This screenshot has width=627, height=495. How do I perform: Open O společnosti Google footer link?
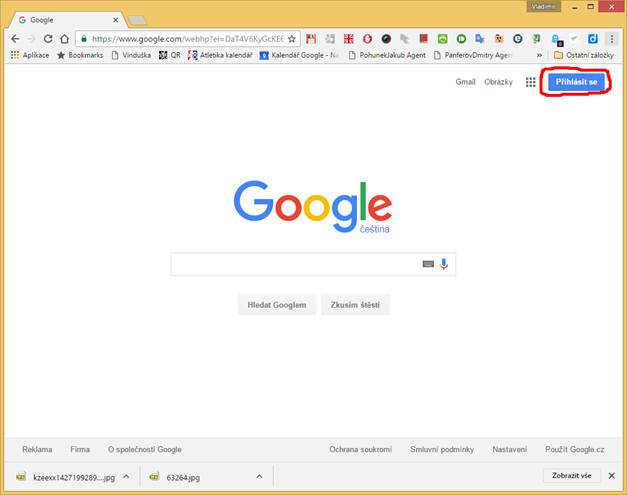point(144,449)
